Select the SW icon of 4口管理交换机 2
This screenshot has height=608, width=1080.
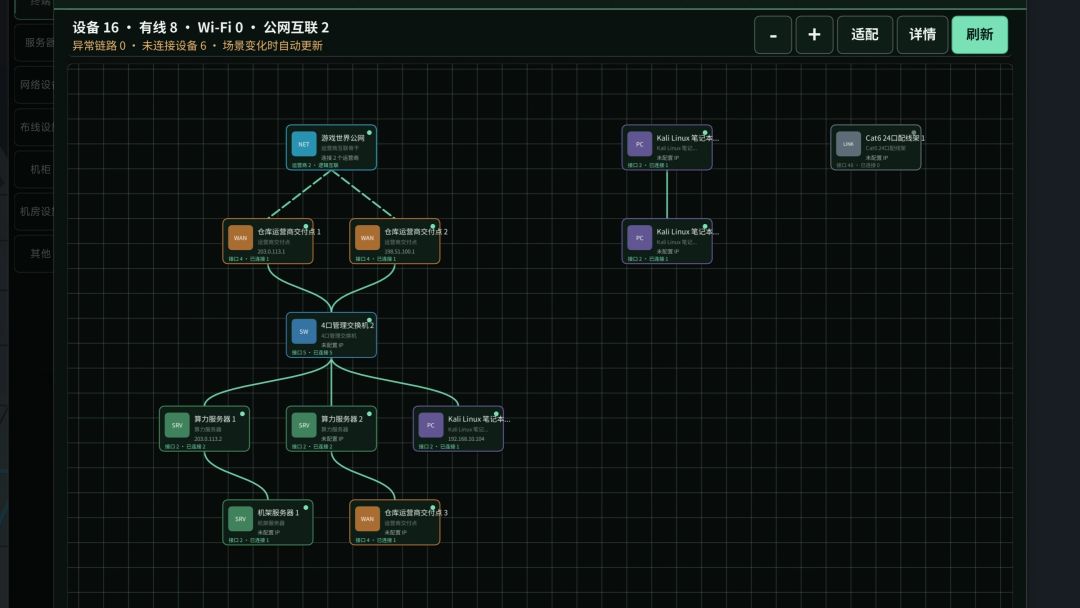click(x=304, y=332)
